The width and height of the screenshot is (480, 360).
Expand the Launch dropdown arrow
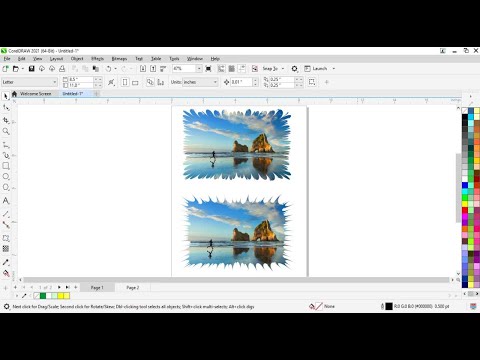click(334, 69)
